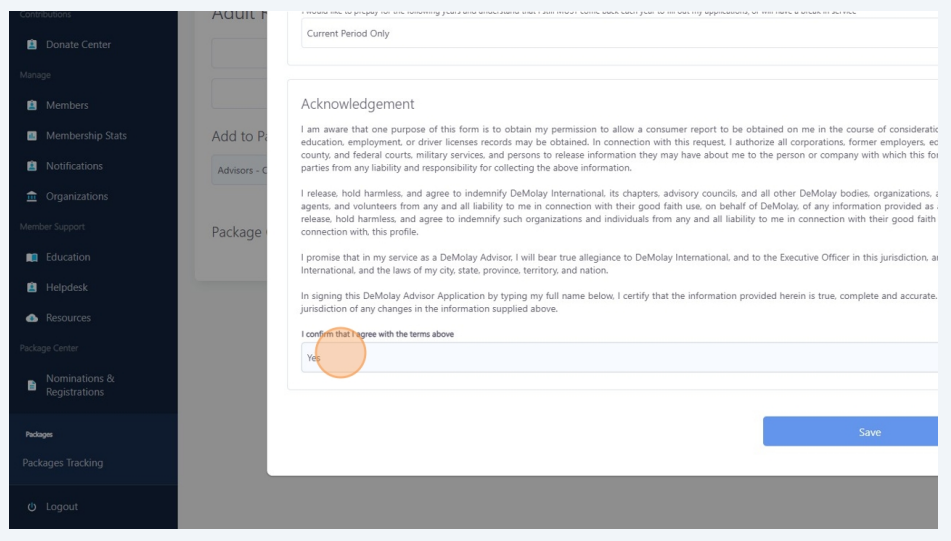Open the Donate Center page
Image resolution: width=951 pixels, height=541 pixels.
78,44
